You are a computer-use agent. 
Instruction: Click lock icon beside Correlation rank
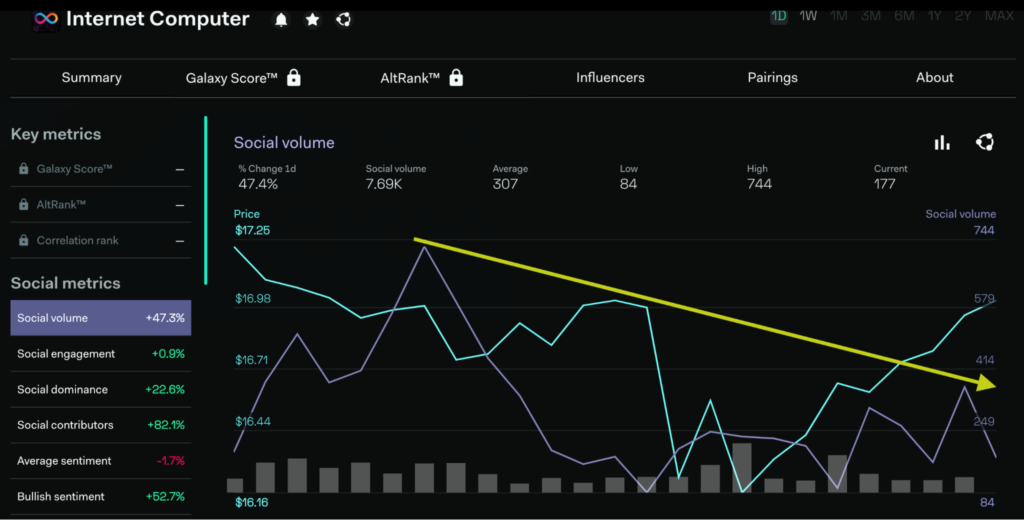tap(24, 240)
